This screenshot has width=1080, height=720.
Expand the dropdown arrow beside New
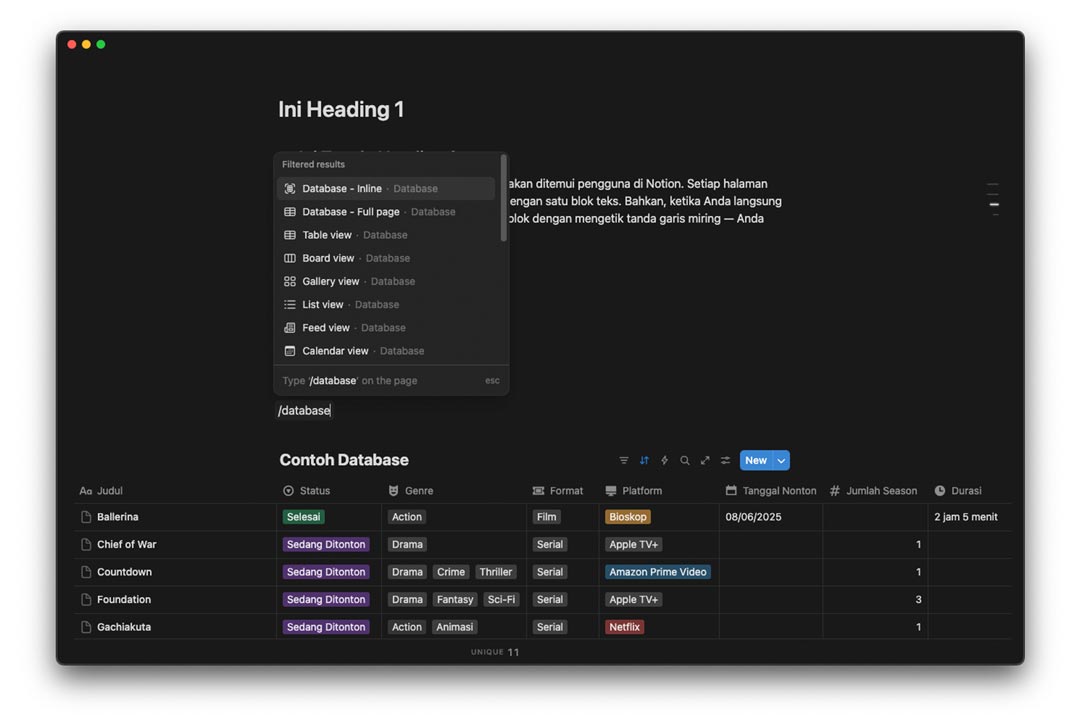click(x=782, y=460)
